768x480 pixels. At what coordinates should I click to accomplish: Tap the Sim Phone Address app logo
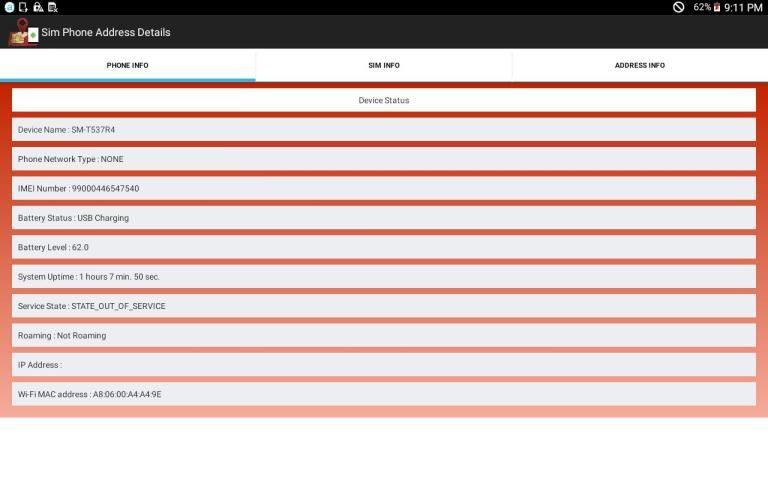tap(22, 32)
